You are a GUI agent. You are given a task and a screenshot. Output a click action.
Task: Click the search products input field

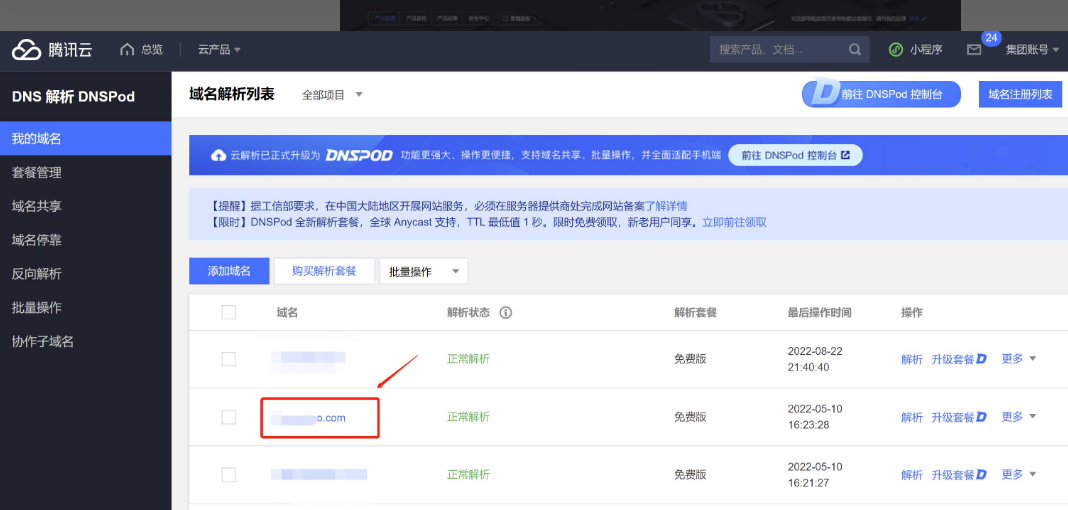tap(775, 50)
